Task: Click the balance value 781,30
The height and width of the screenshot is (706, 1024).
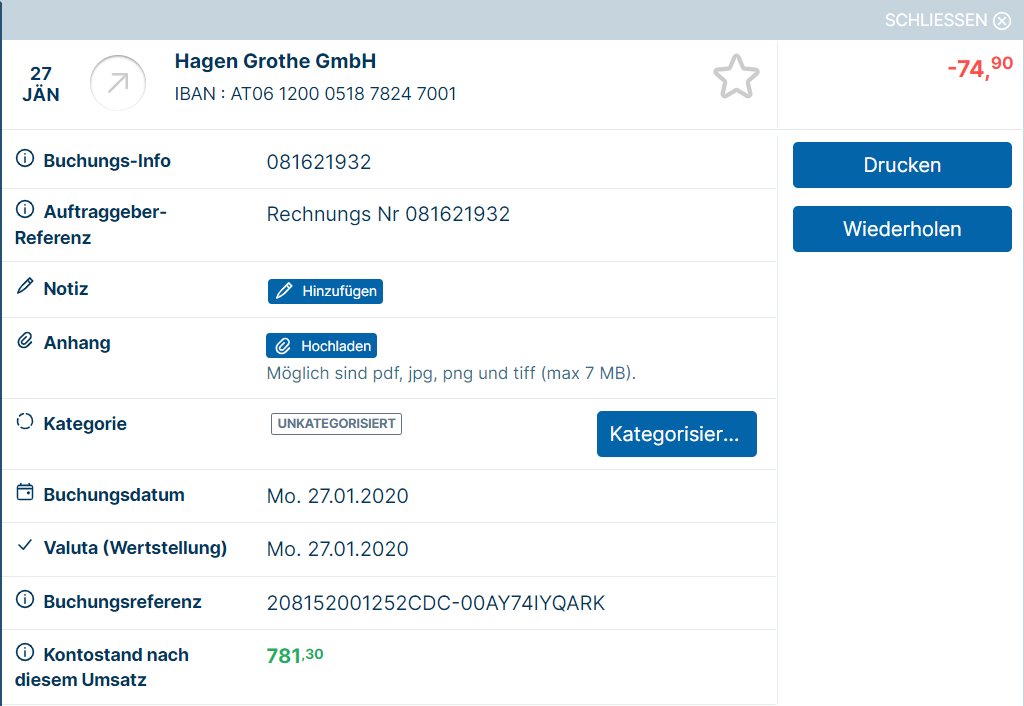Action: [295, 655]
